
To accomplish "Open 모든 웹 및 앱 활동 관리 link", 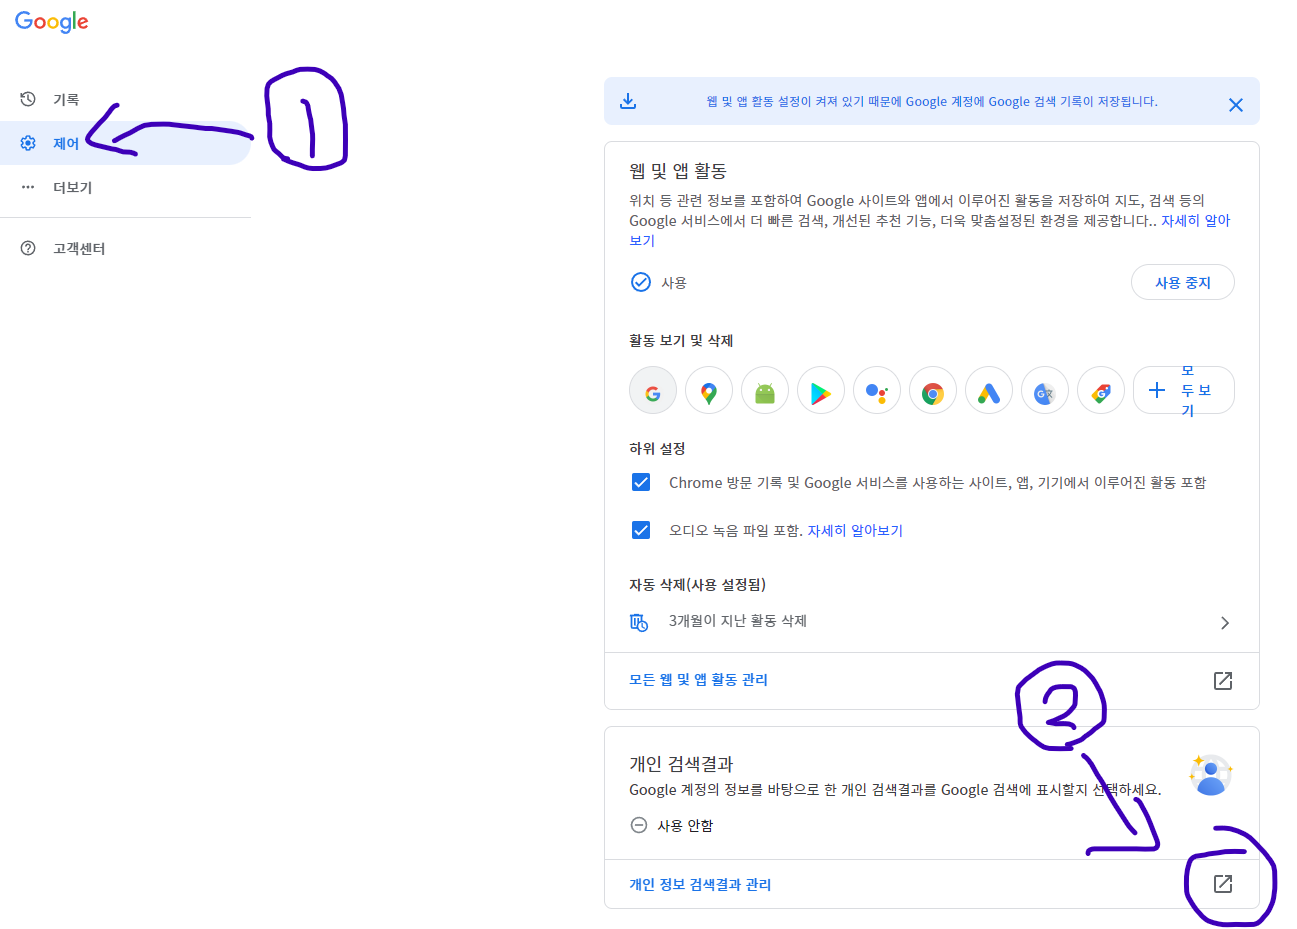I will (698, 680).
